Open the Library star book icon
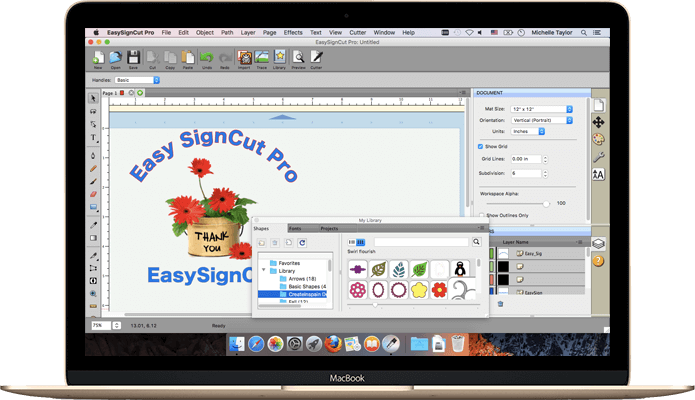695x400 pixels. (x=279, y=58)
